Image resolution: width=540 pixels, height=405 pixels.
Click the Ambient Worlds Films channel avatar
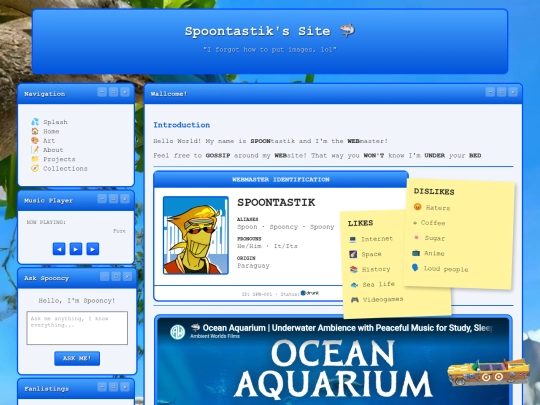coord(178,332)
